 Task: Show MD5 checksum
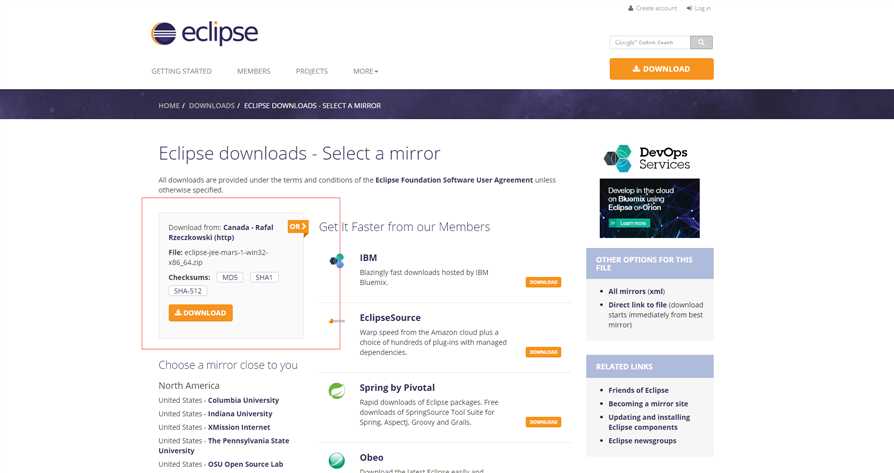230,278
